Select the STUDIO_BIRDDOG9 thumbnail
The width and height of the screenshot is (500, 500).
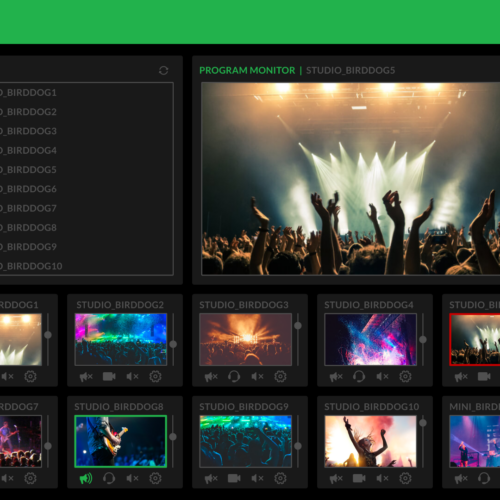(246, 441)
